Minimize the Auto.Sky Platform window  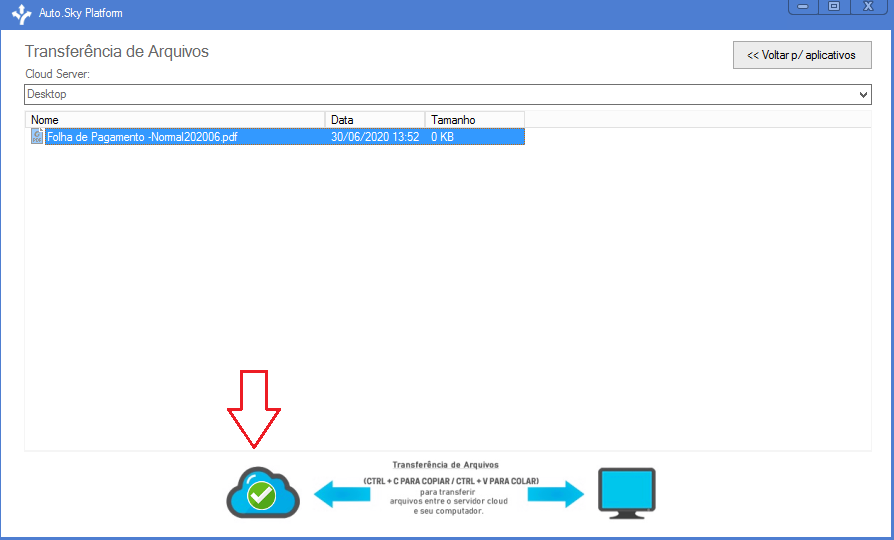pos(803,7)
